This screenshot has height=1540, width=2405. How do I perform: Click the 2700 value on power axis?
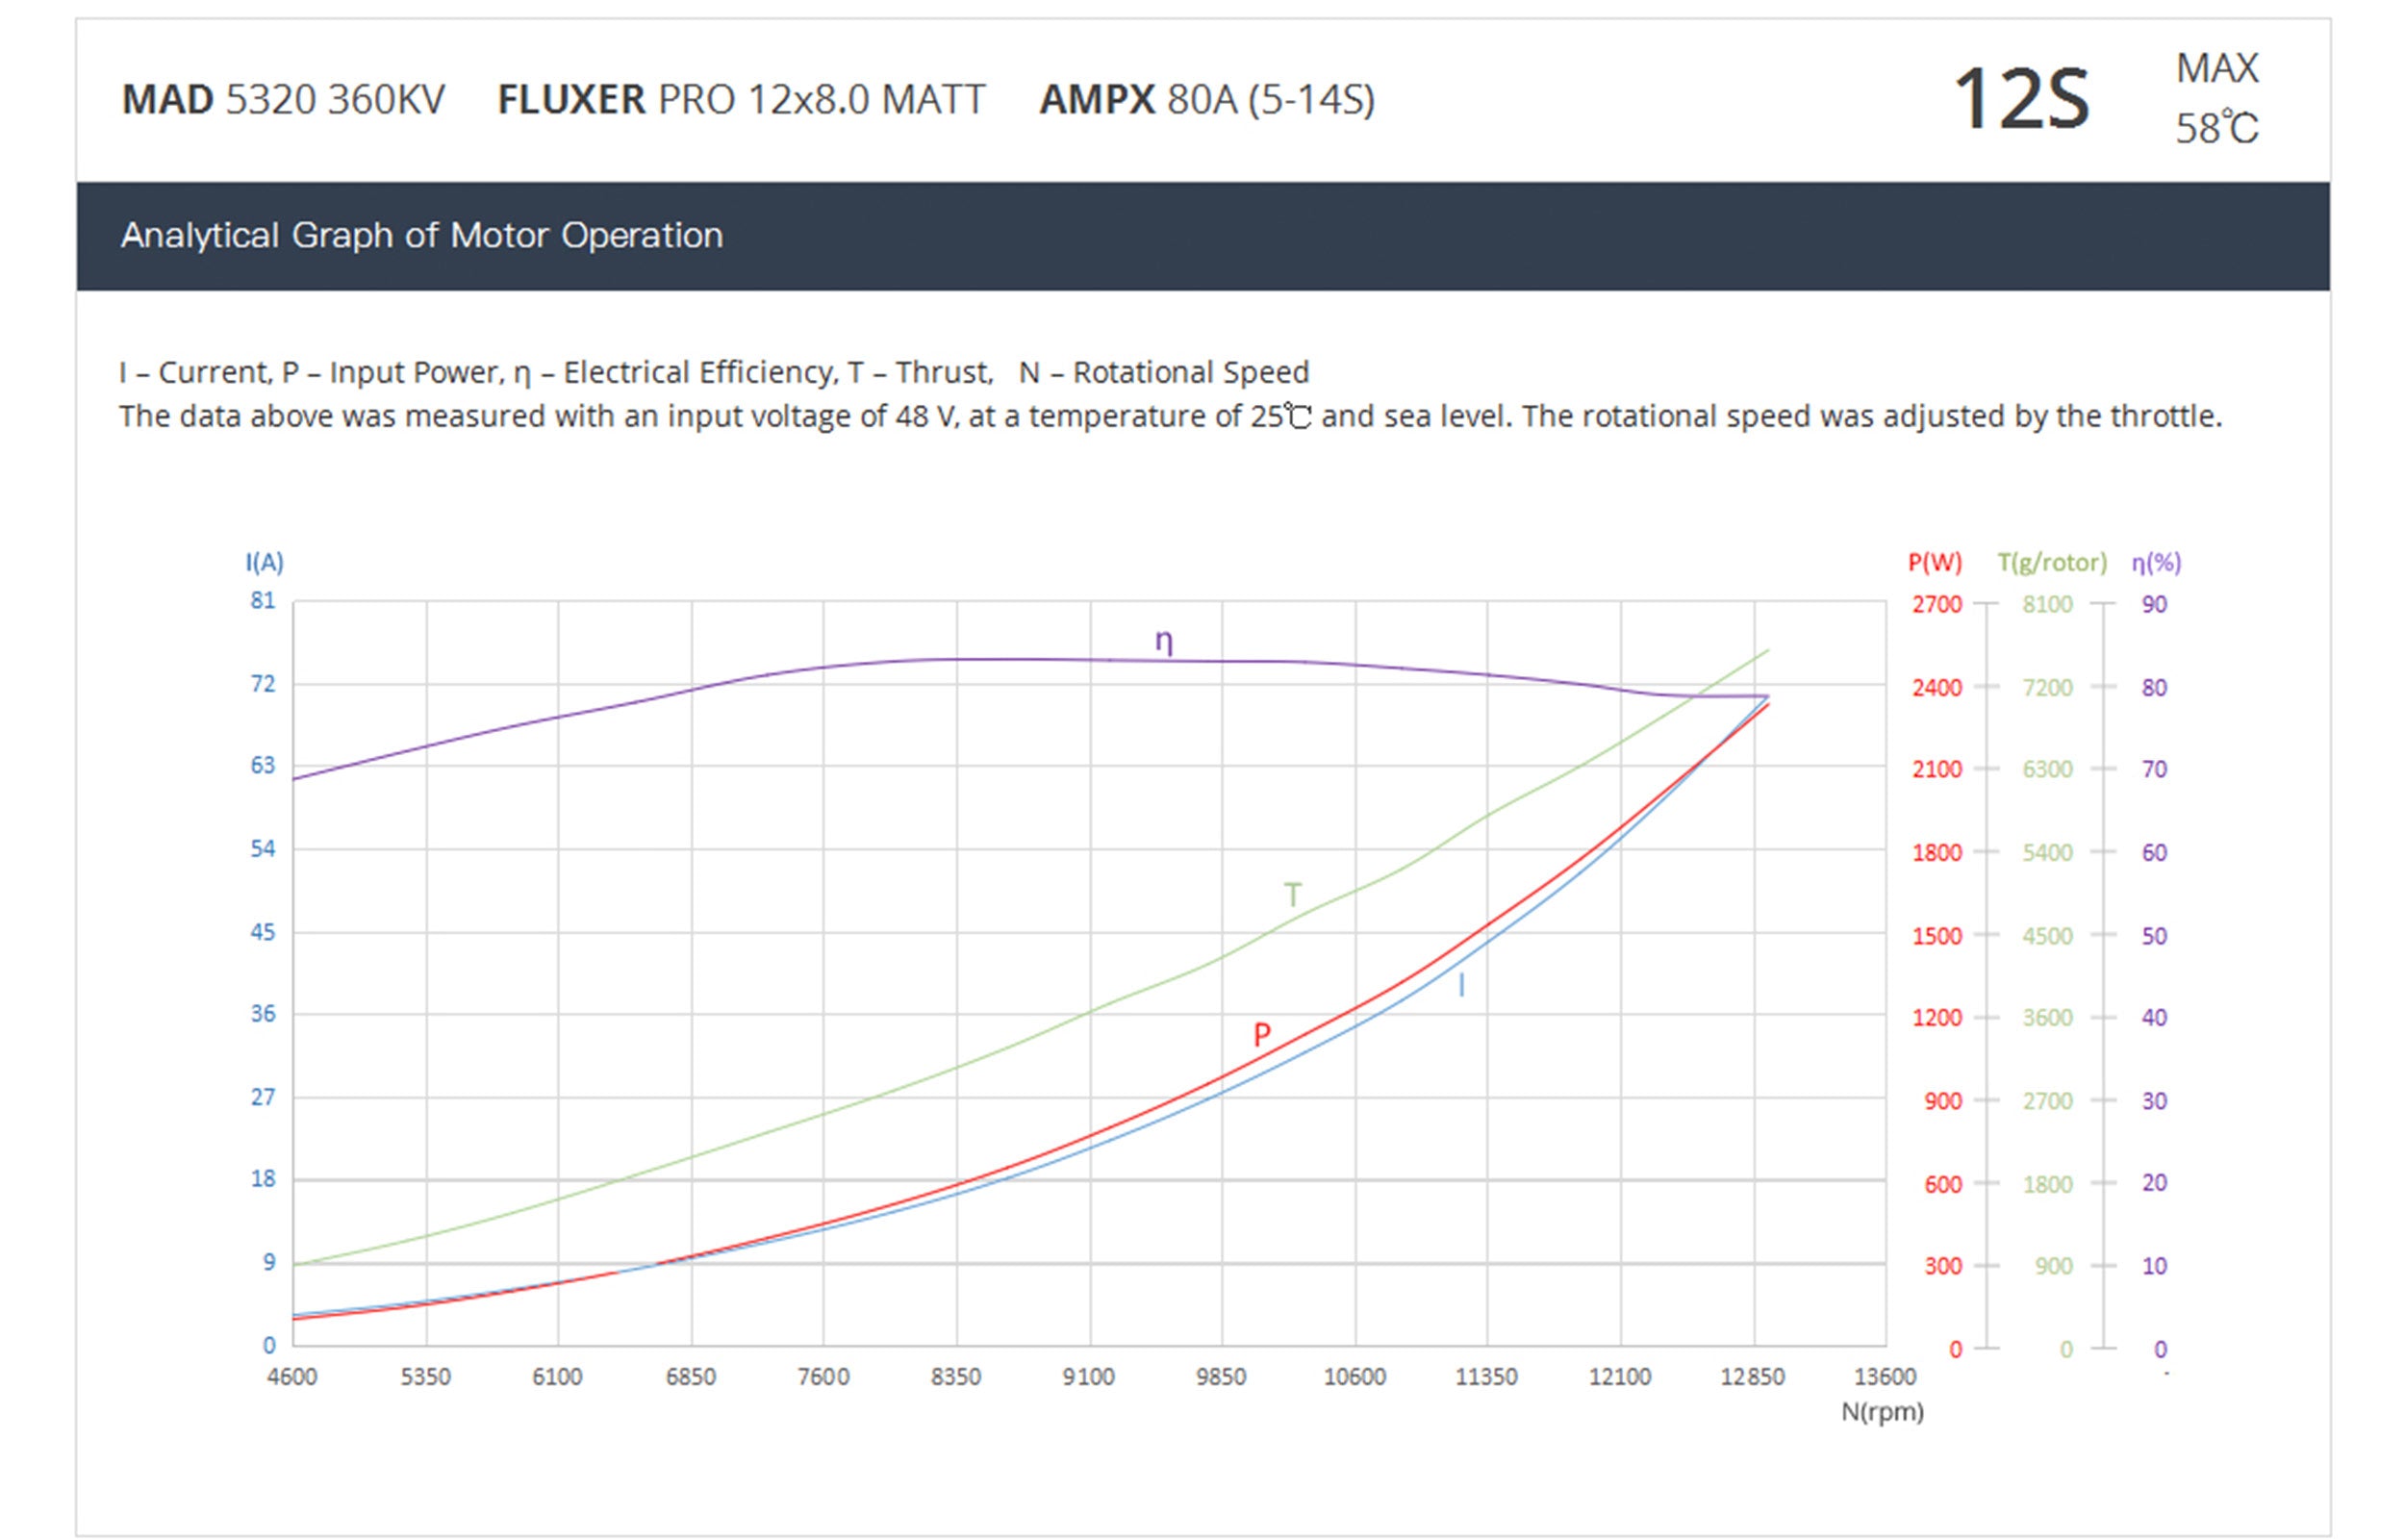point(1937,604)
